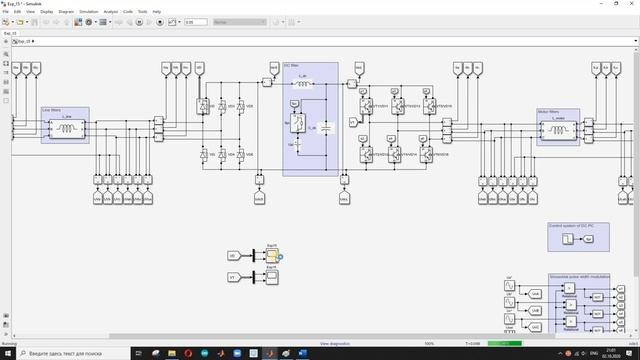This screenshot has height=360, width=640.
Task: Click the Image palette icon
Action: click(6, 91)
